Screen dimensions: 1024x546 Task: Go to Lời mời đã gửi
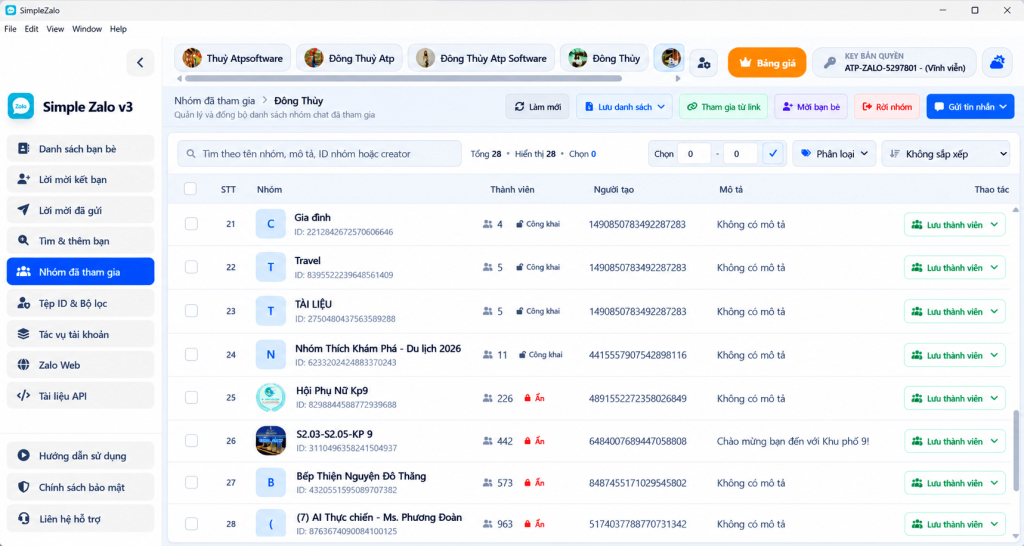click(x=80, y=210)
